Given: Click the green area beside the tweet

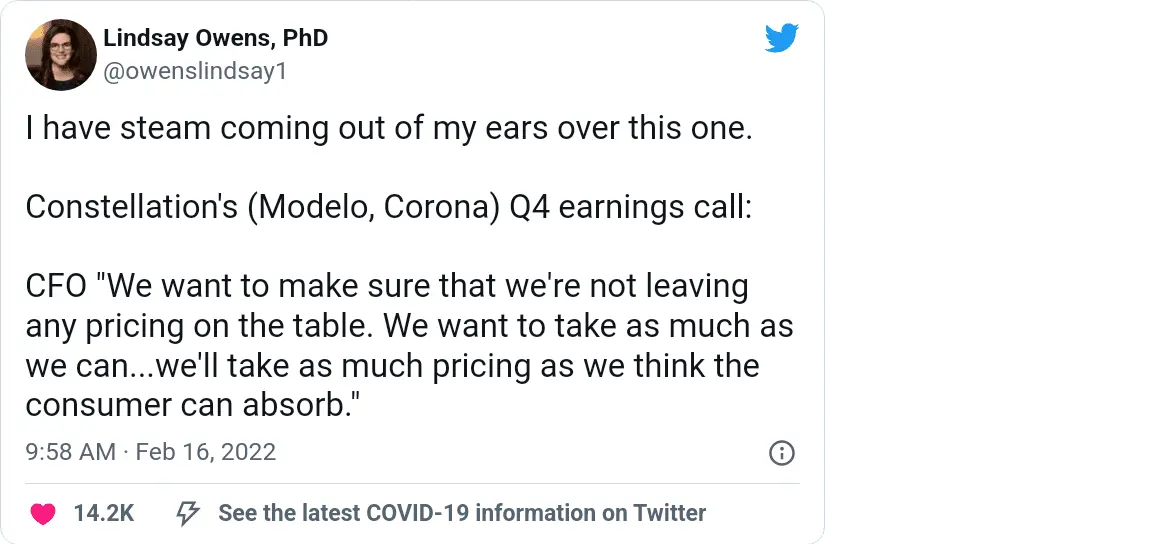Looking at the screenshot, I should (x=990, y=270).
